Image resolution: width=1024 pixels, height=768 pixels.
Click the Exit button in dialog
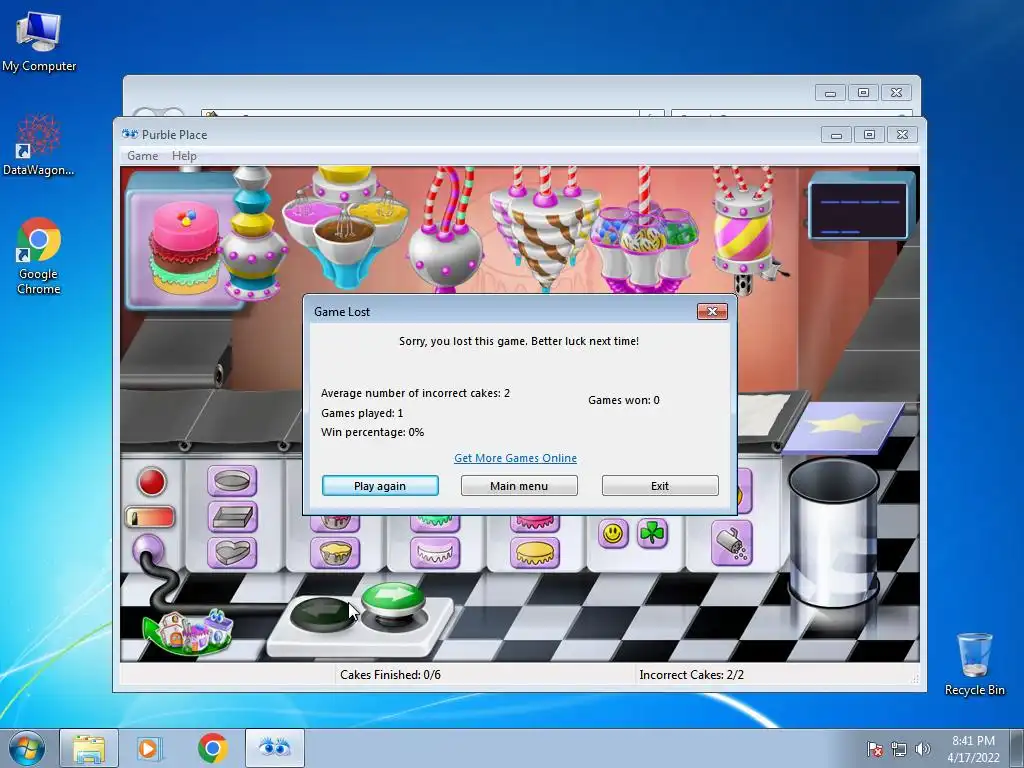click(660, 486)
